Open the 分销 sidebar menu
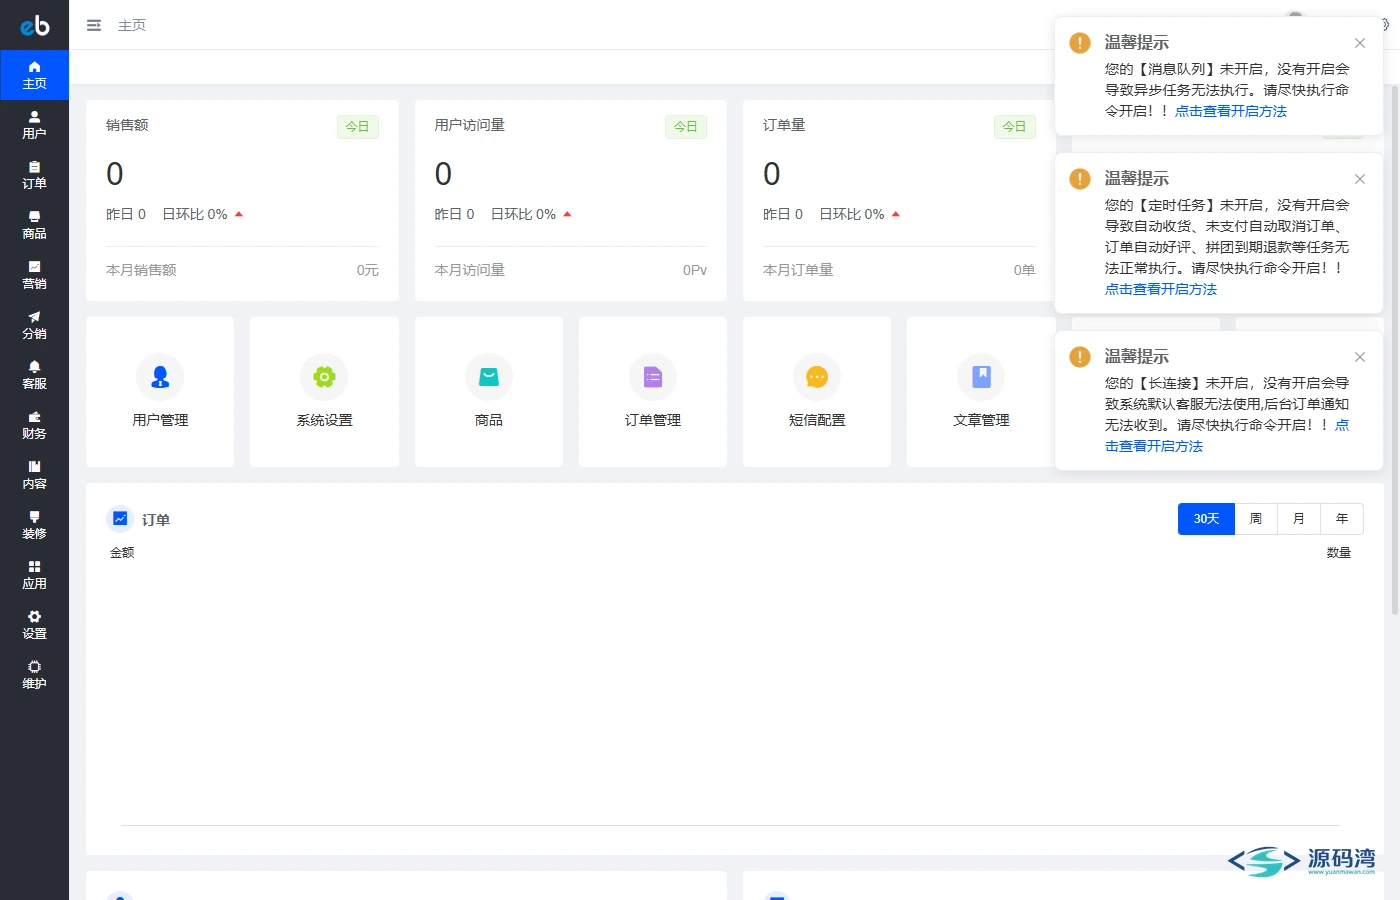Image resolution: width=1400 pixels, height=900 pixels. tap(34, 325)
